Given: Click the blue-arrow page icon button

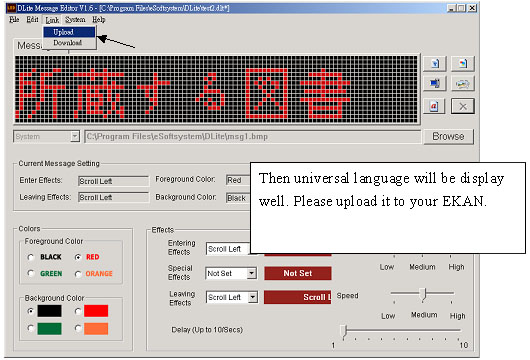Looking at the screenshot, I should click(x=435, y=64).
